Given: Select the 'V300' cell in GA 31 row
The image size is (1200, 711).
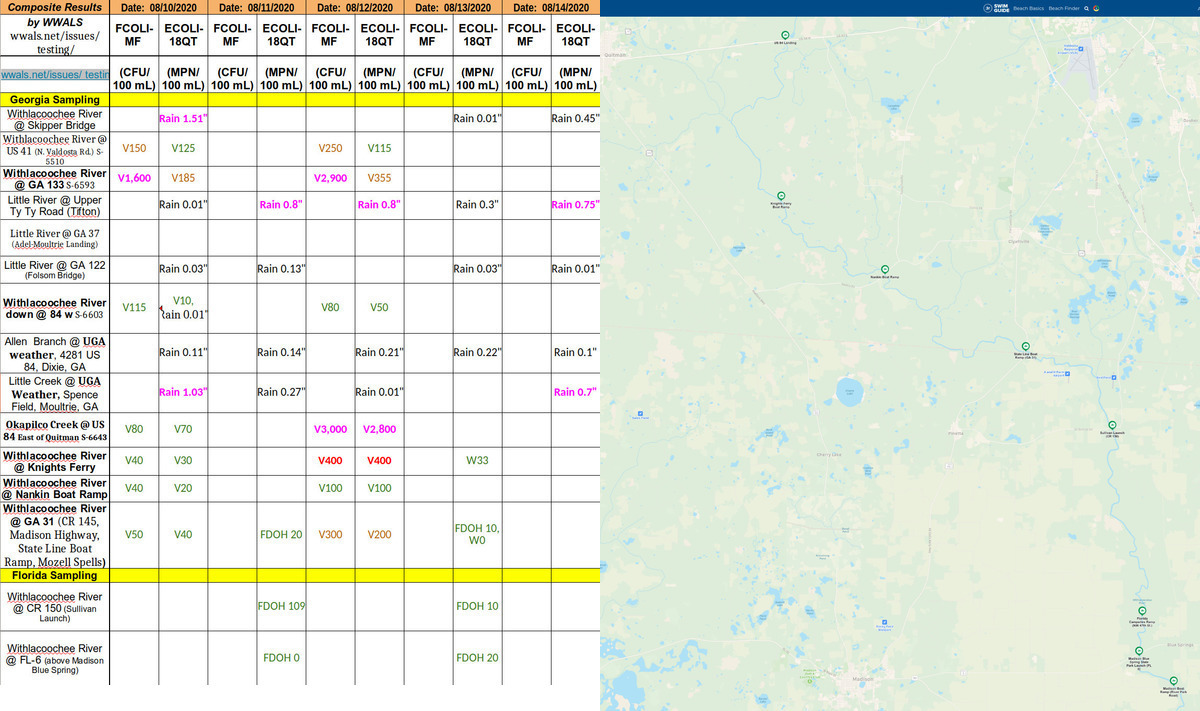Looking at the screenshot, I should point(330,535).
